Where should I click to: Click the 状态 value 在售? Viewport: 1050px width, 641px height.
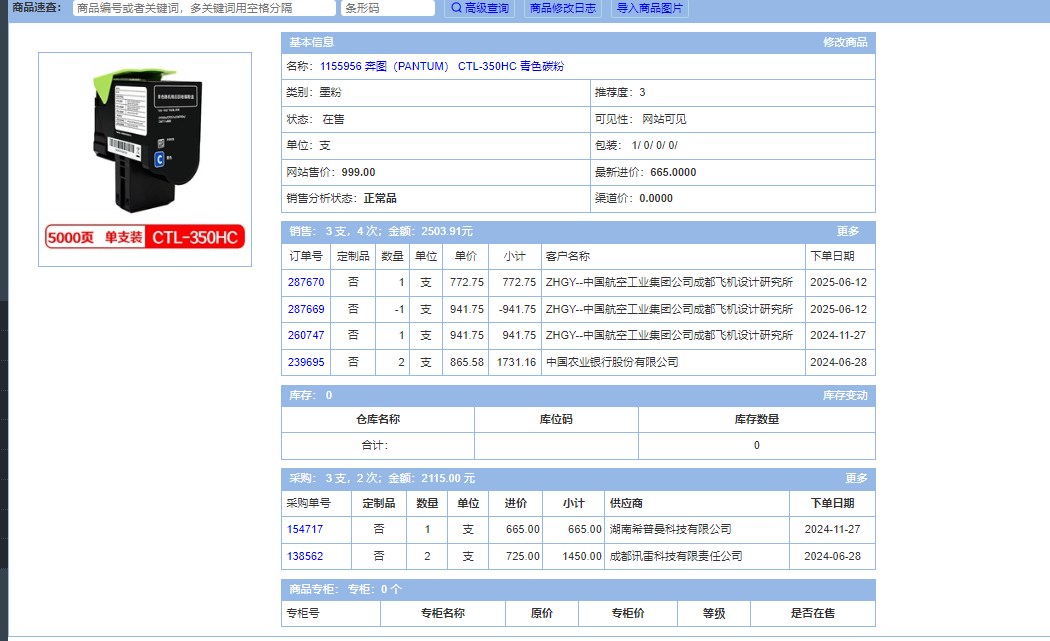tap(333, 119)
